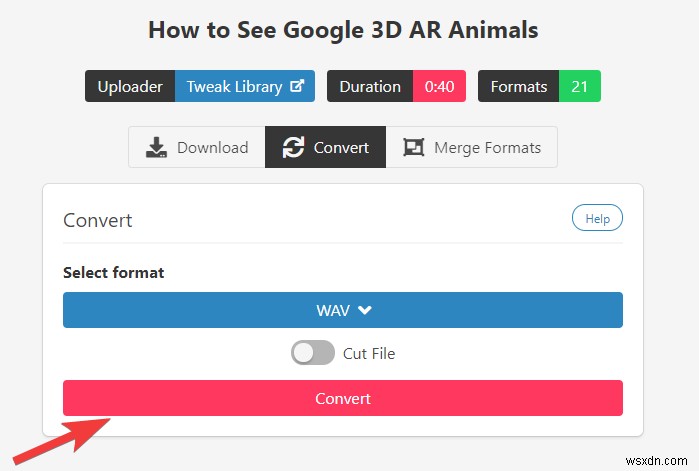Screen dimensions: 699x471
Task: Click the green 21 formats count
Action: [579, 87]
